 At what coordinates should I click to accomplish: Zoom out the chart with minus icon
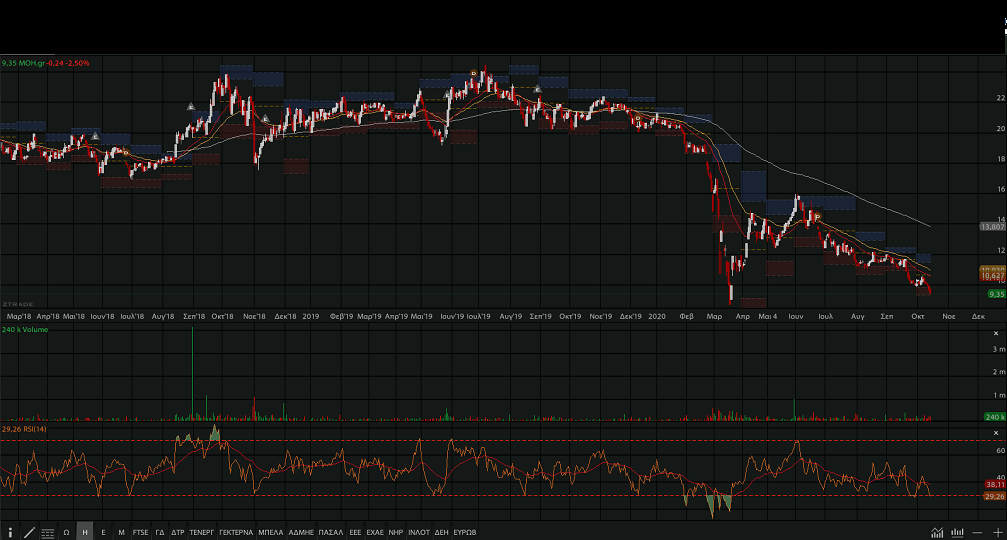[978, 532]
